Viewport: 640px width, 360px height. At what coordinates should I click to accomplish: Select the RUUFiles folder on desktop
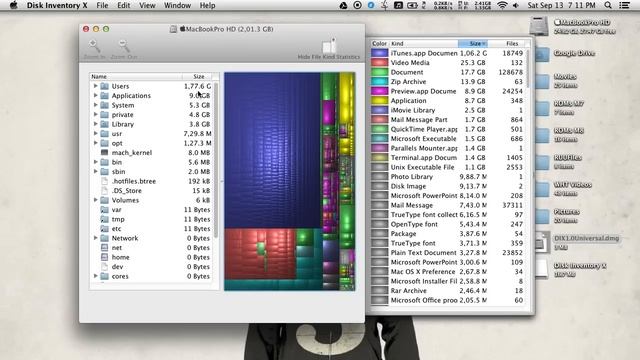[x=542, y=162]
